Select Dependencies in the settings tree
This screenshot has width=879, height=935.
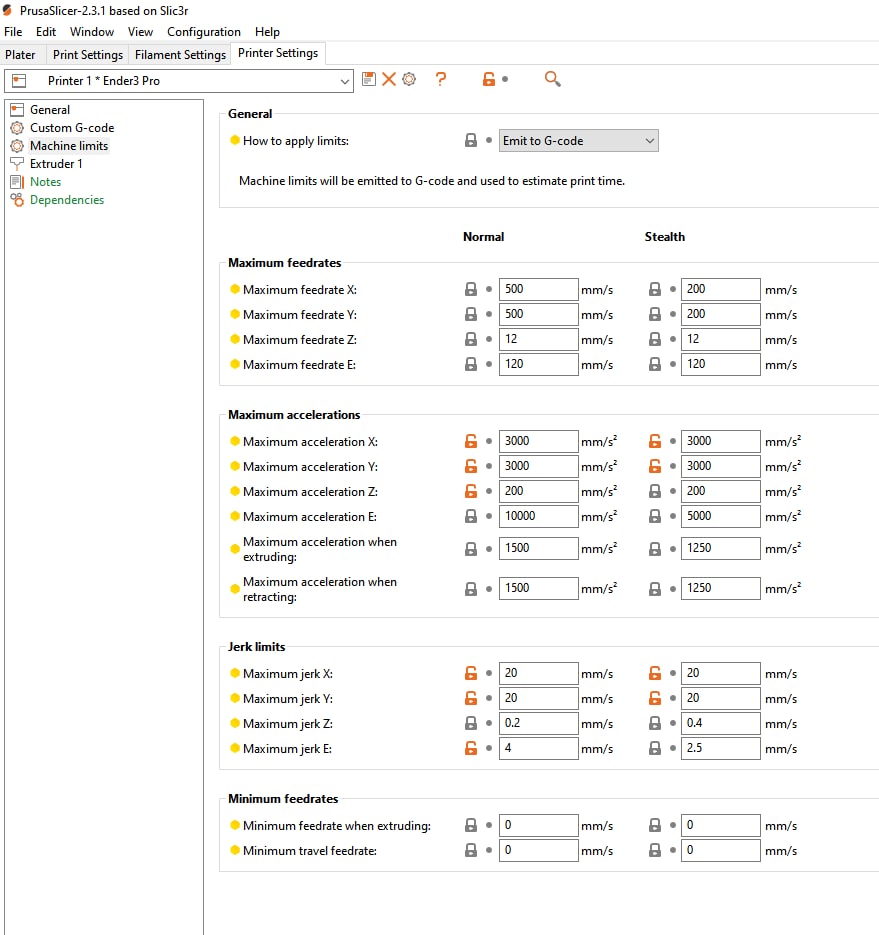tap(67, 200)
